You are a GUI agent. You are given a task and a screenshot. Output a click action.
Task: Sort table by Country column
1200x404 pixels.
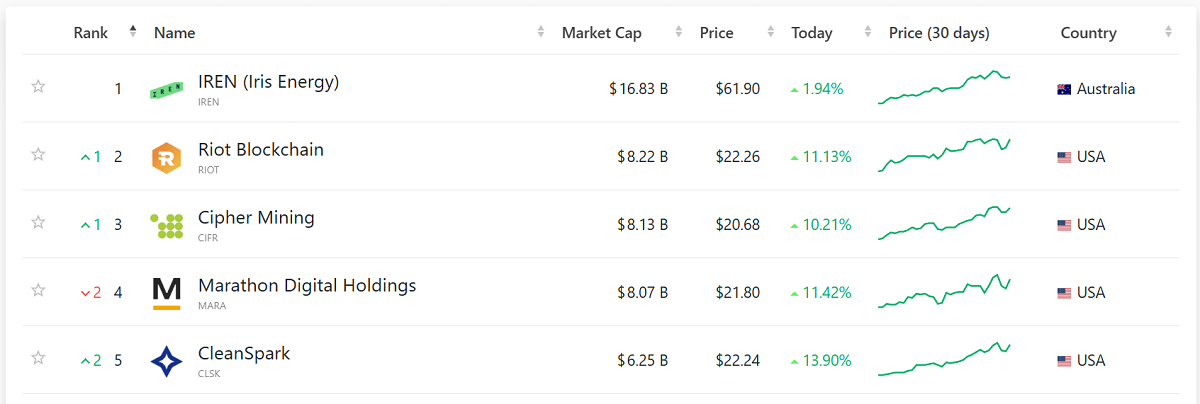pyautogui.click(x=1088, y=33)
